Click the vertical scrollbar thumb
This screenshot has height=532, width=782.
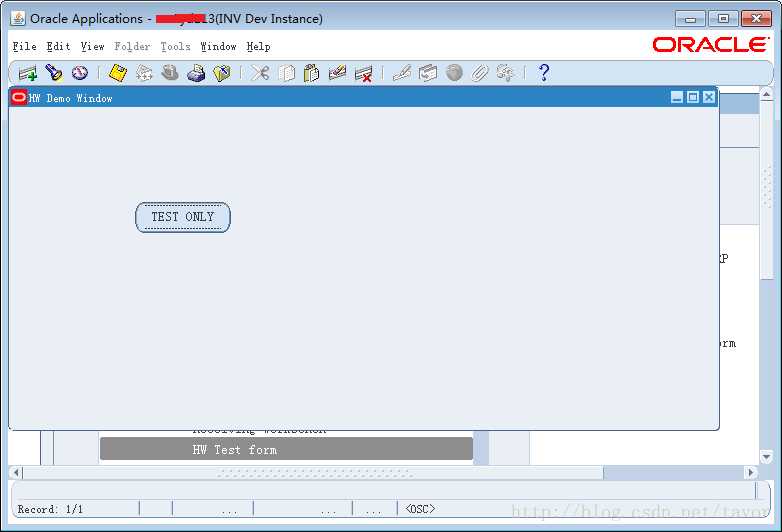(767, 189)
